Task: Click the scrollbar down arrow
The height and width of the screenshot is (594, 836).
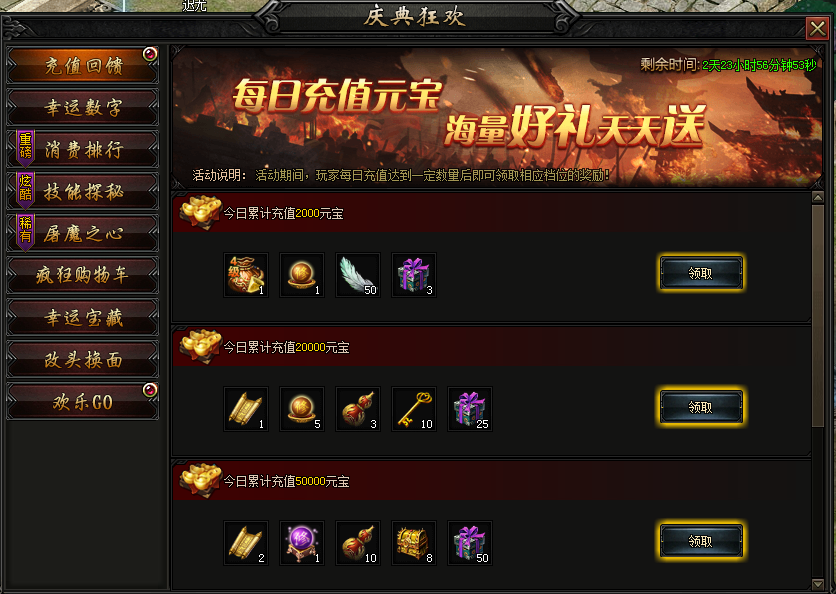Action: (x=817, y=584)
